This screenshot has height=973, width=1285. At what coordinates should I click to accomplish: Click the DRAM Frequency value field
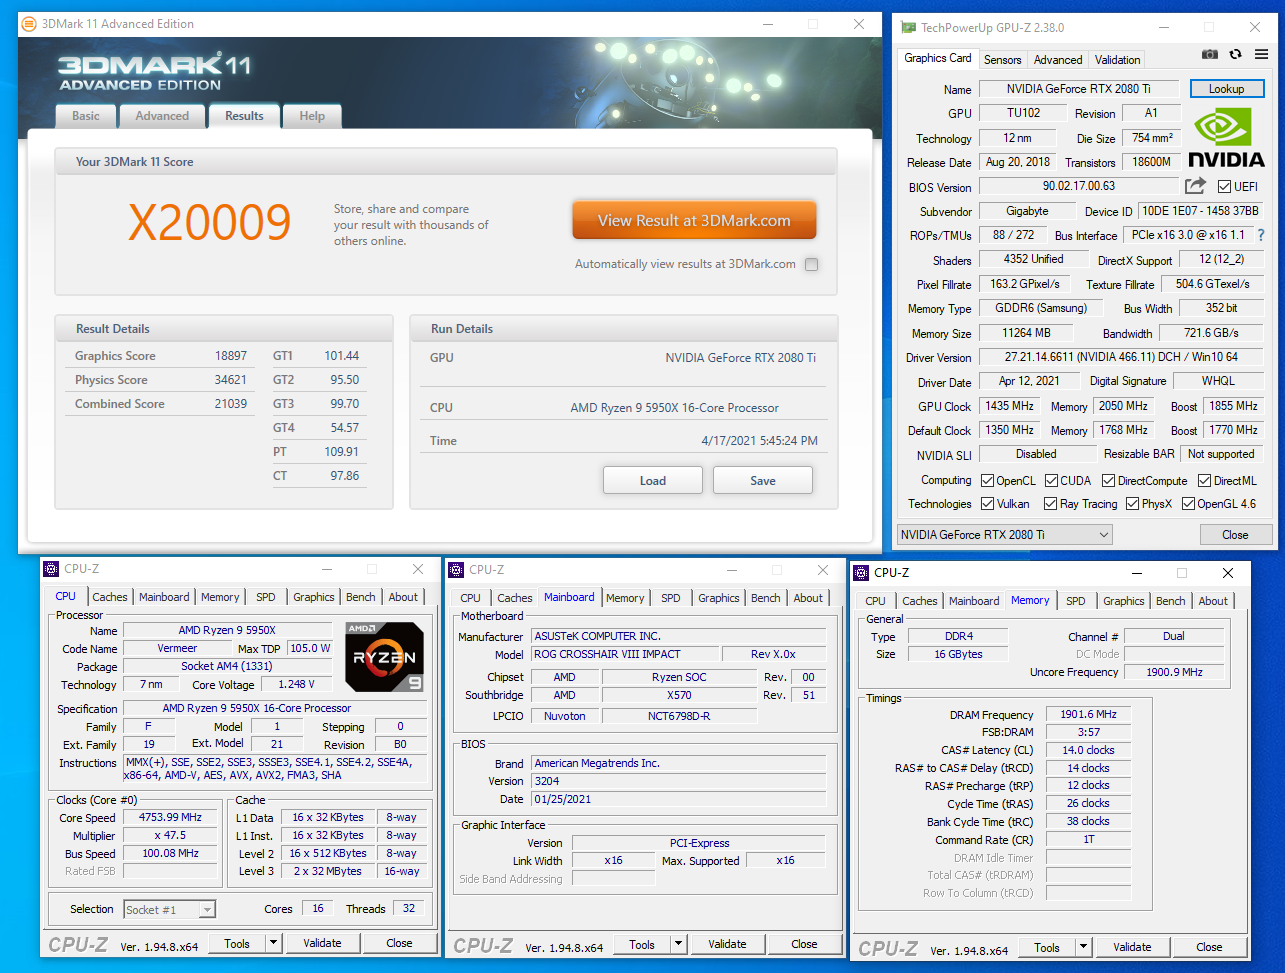point(1089,715)
